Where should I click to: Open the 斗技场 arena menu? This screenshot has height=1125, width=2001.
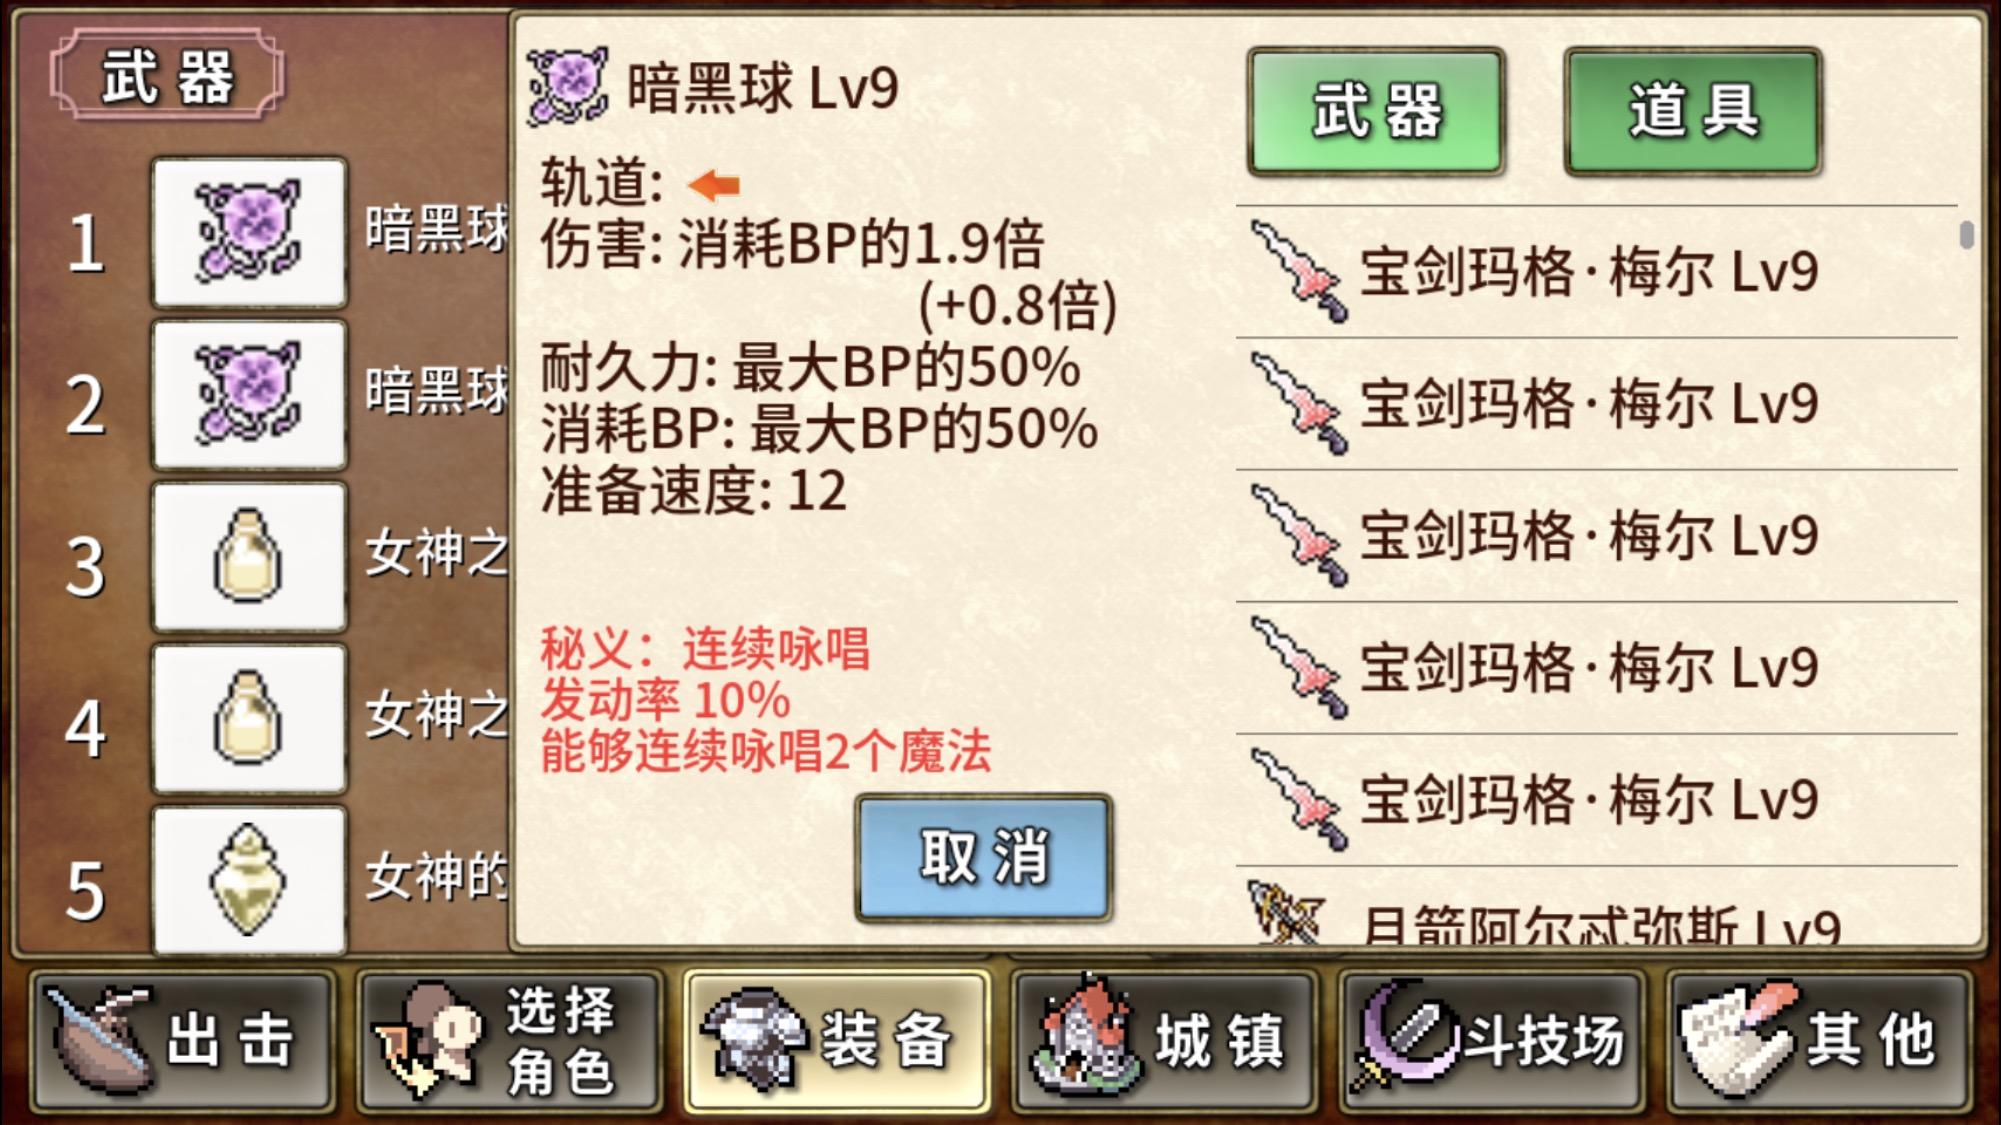tap(1492, 1041)
